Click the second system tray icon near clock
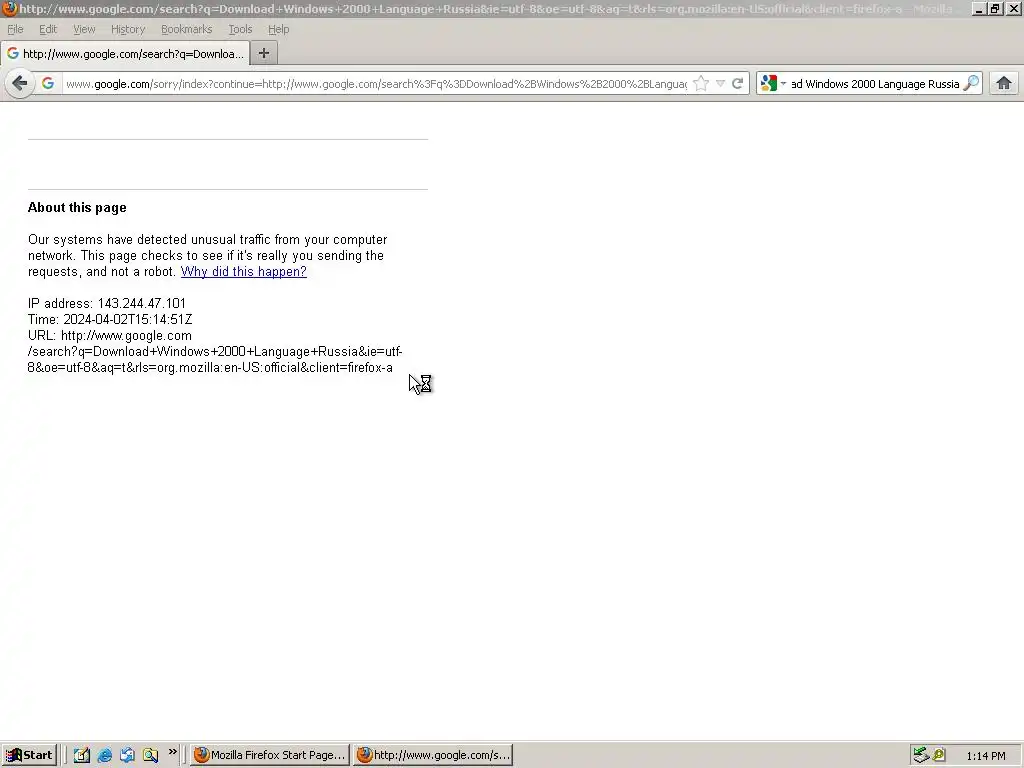Viewport: 1024px width, 768px height. point(939,755)
